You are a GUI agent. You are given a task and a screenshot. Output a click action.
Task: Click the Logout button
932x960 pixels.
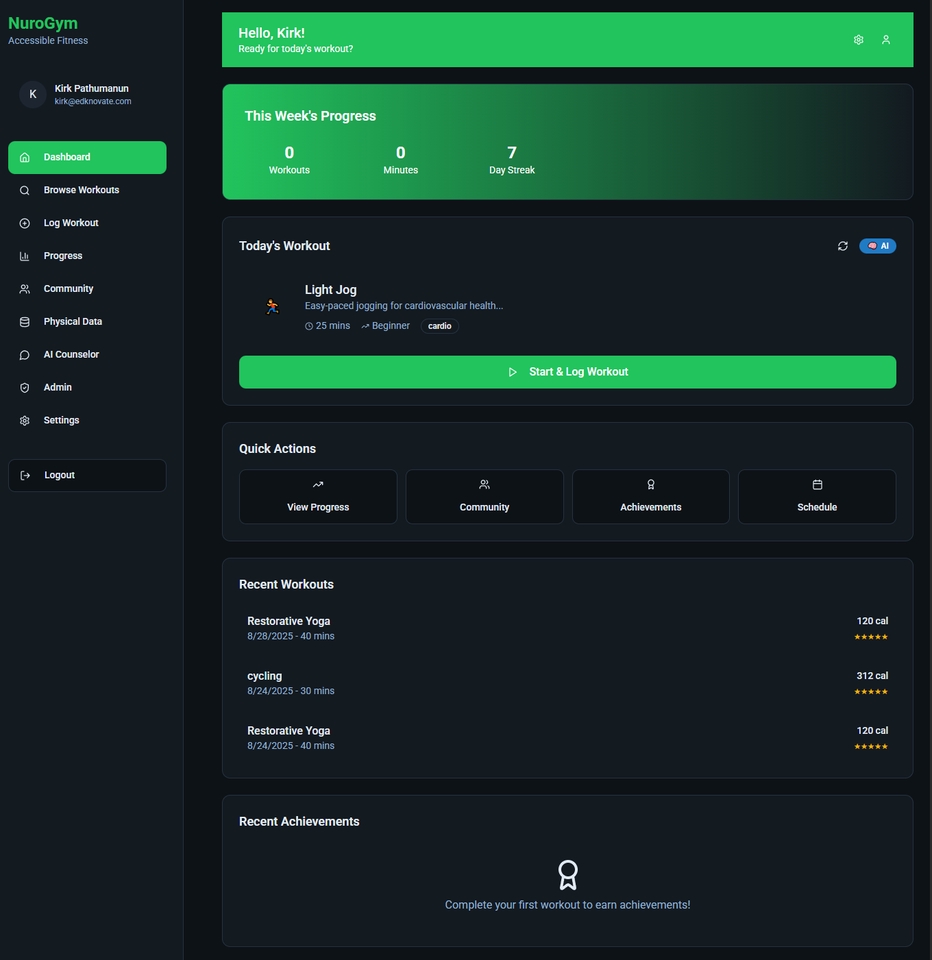[87, 476]
